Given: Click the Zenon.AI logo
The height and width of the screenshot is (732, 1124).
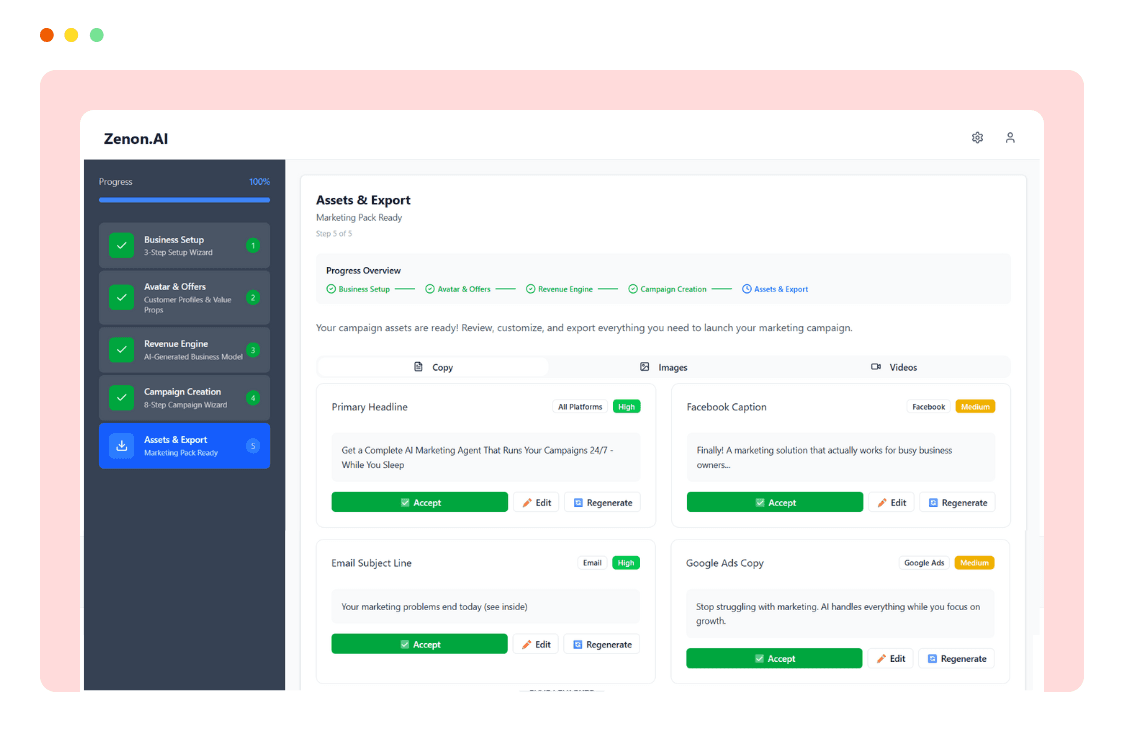Looking at the screenshot, I should (135, 138).
